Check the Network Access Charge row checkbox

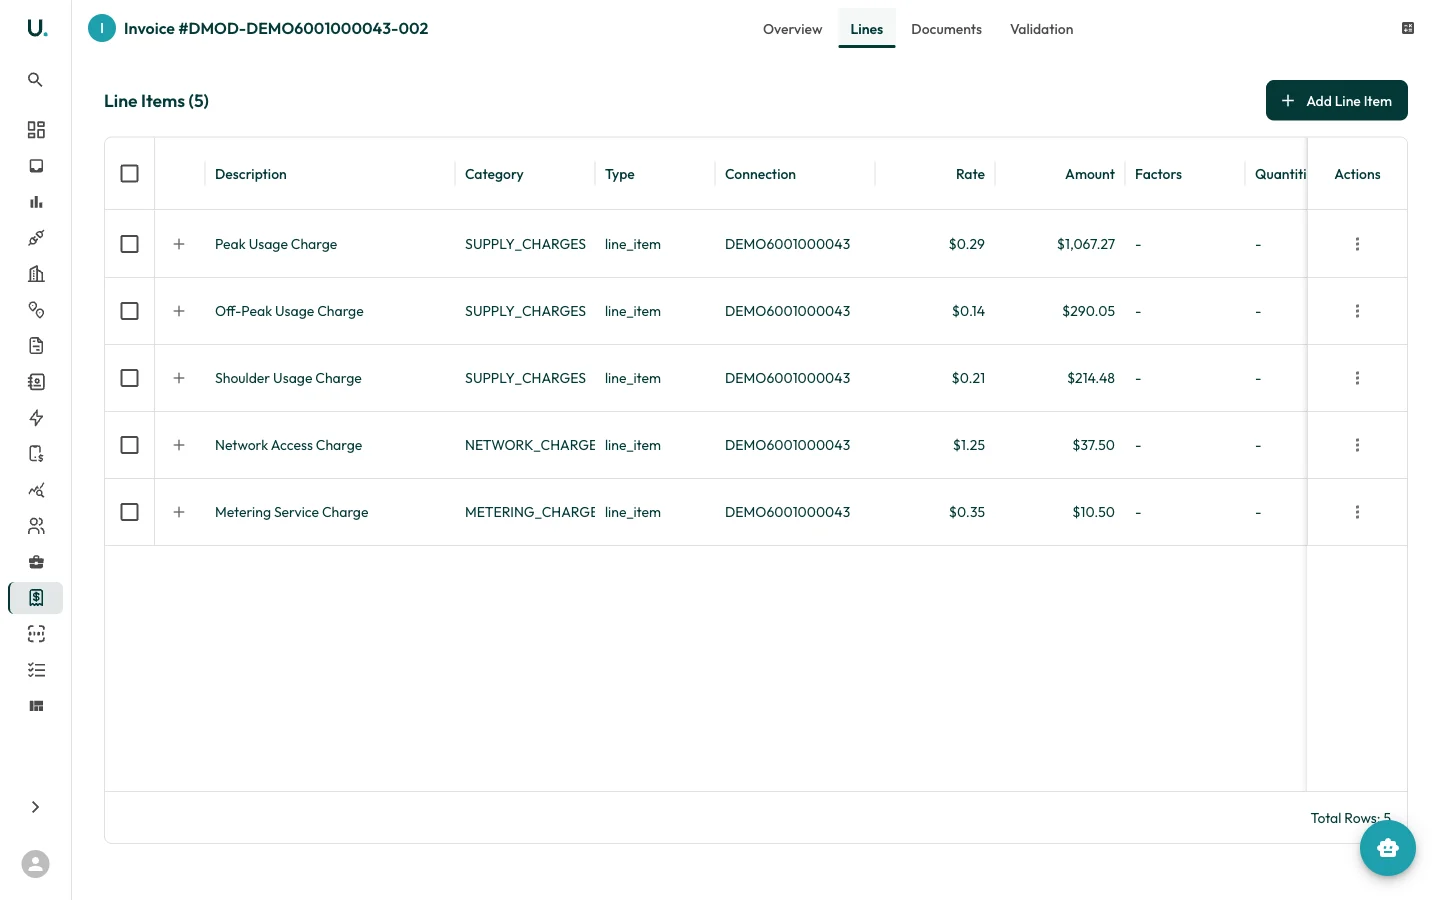point(129,445)
